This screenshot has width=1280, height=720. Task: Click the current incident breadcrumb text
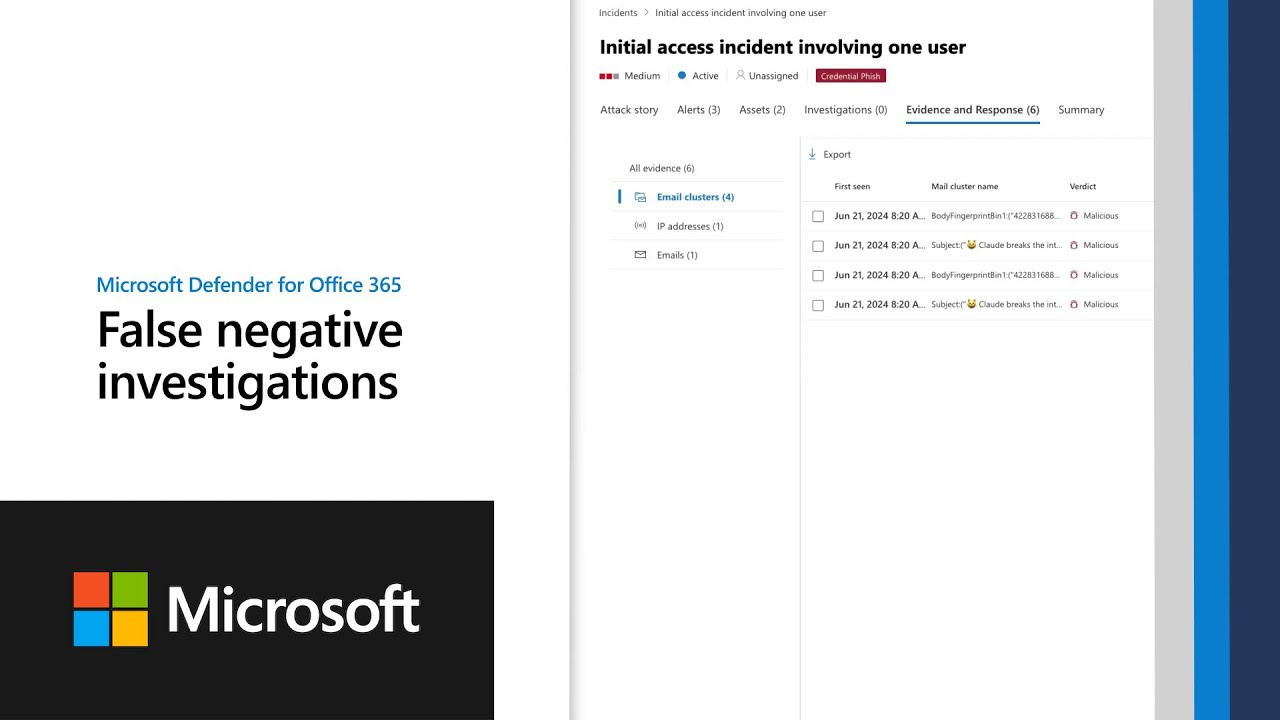point(740,13)
